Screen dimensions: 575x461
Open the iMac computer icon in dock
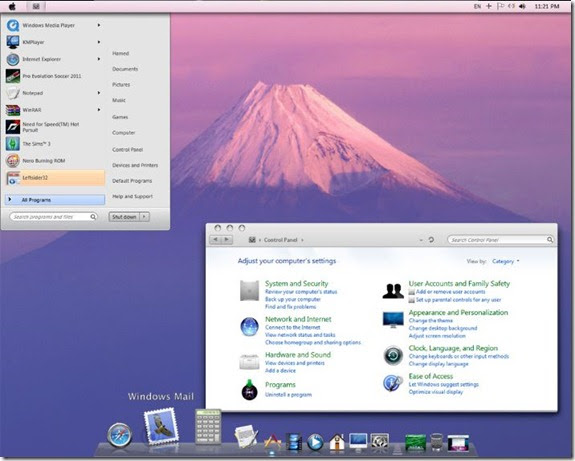[x=358, y=442]
